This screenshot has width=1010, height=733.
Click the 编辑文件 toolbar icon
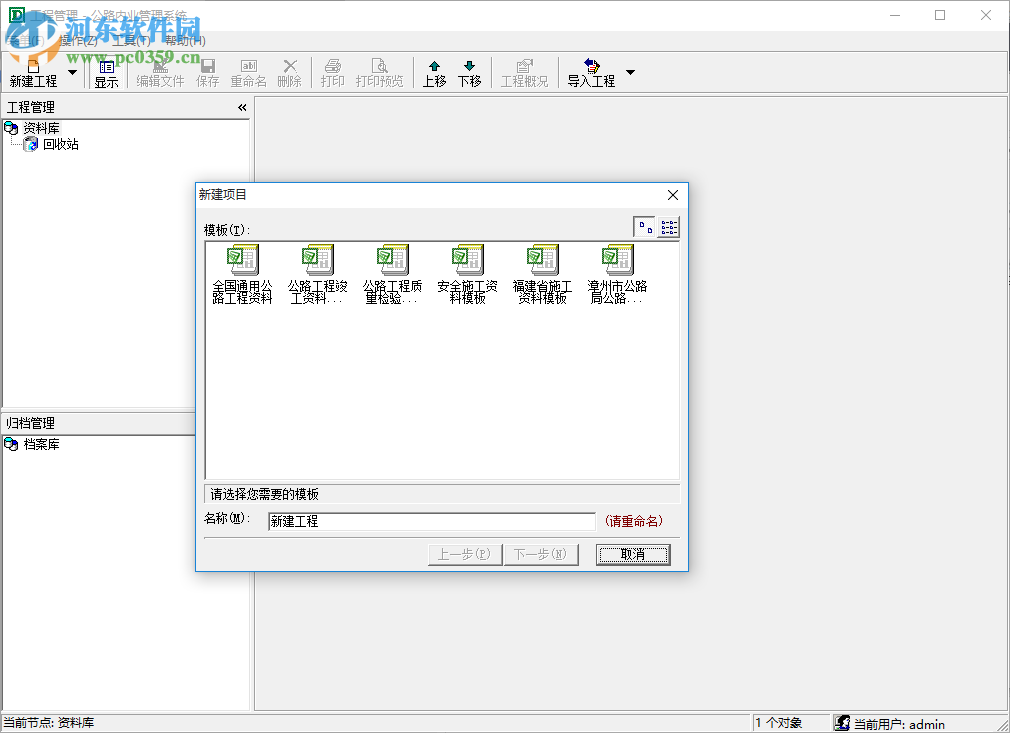tap(160, 73)
